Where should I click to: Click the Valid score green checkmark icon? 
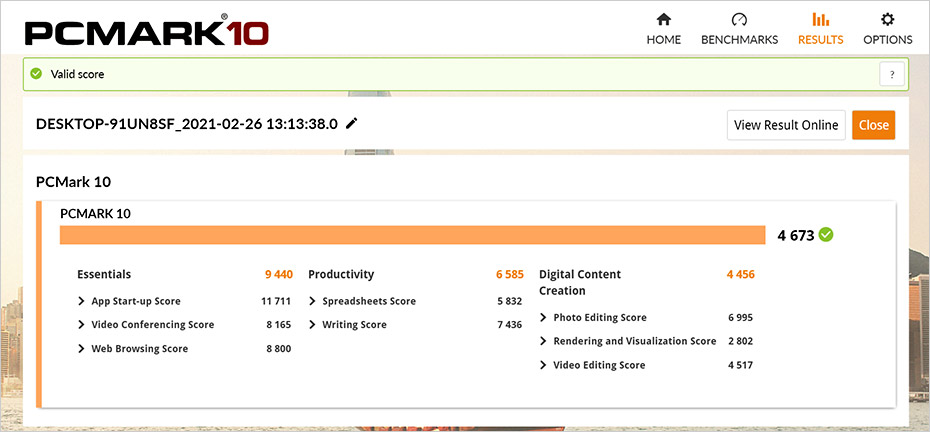point(36,74)
